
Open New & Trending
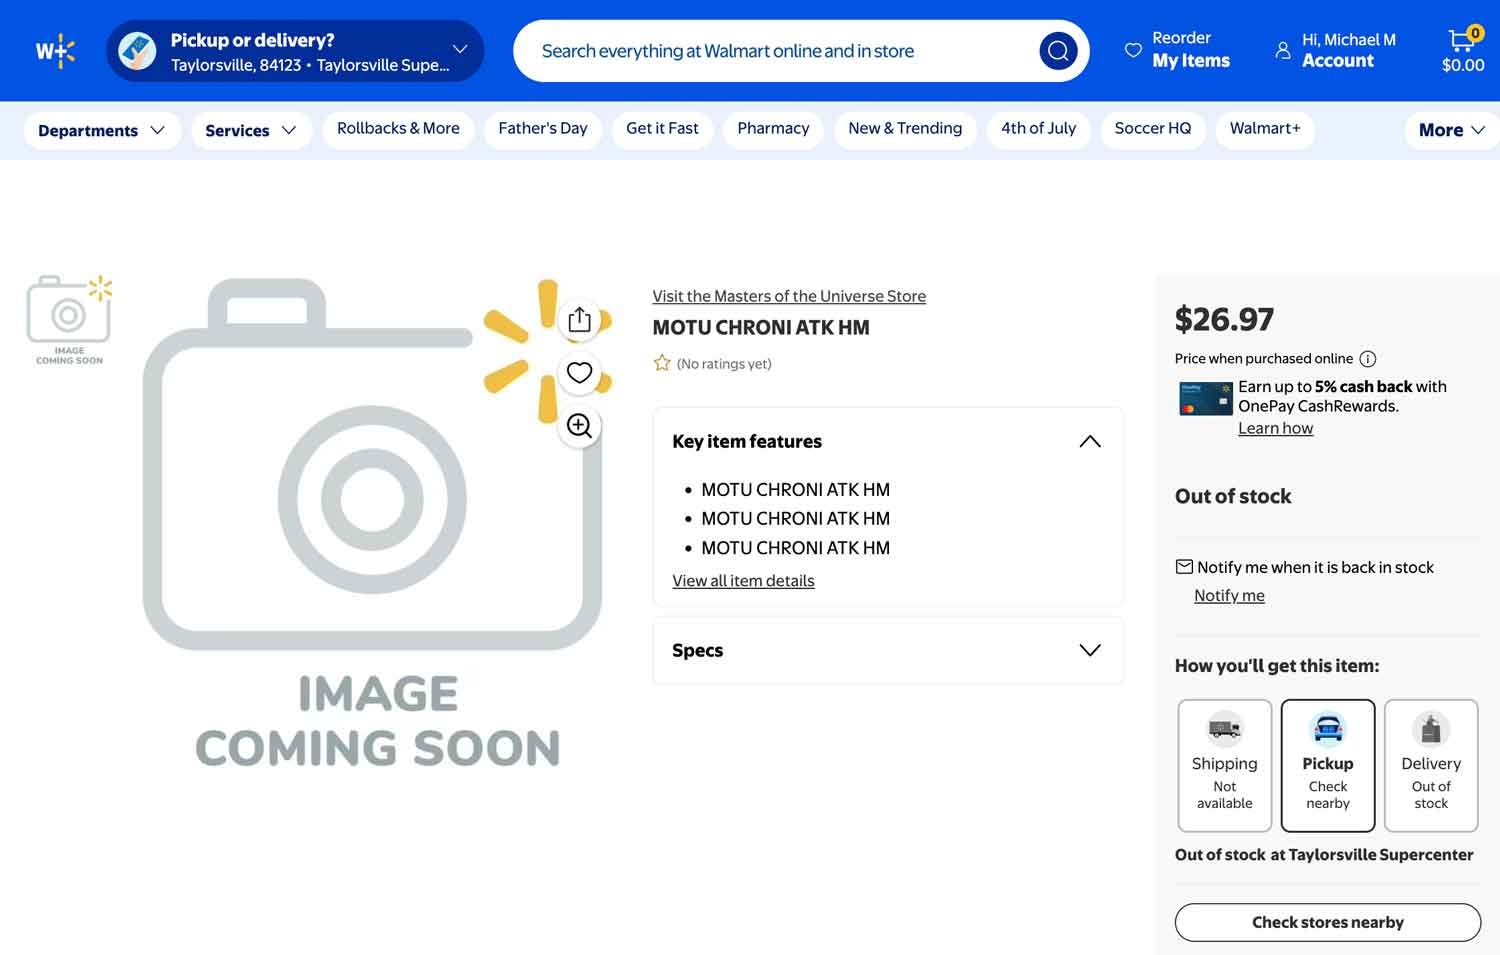click(x=905, y=129)
